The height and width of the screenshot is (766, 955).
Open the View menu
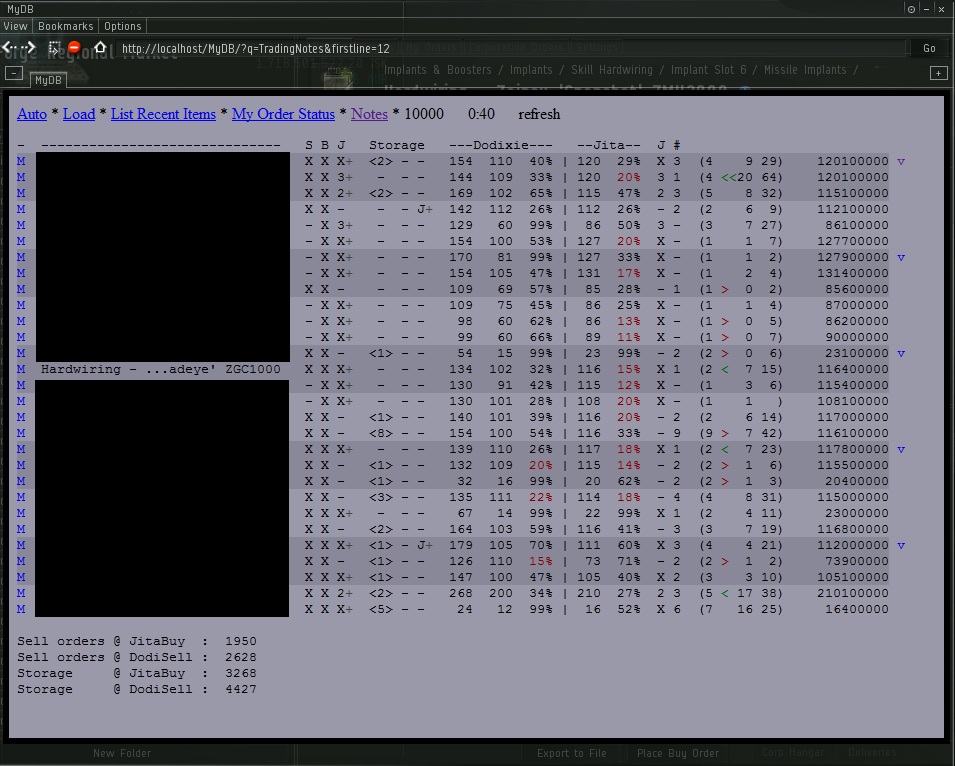[15, 26]
